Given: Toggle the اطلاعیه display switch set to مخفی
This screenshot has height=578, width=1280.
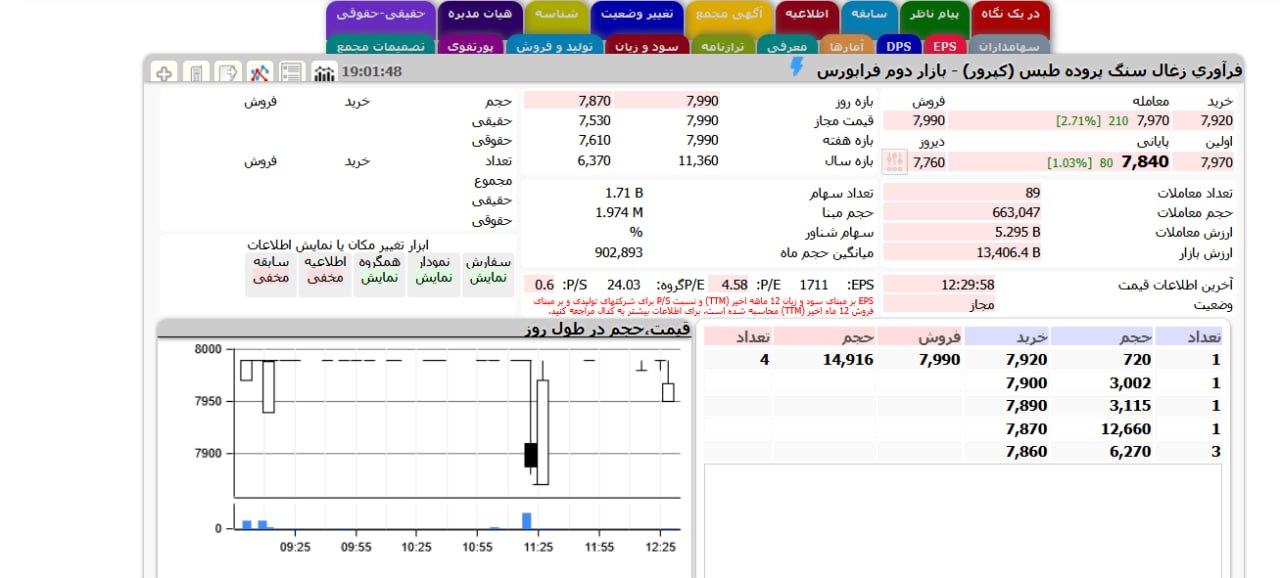Looking at the screenshot, I should (324, 270).
